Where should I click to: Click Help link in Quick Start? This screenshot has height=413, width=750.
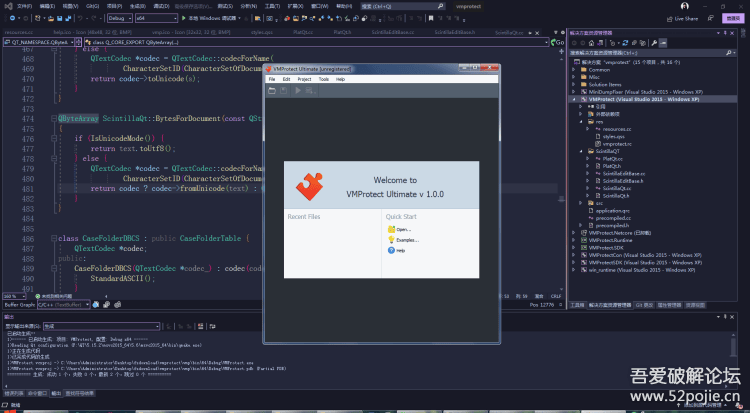pos(397,251)
